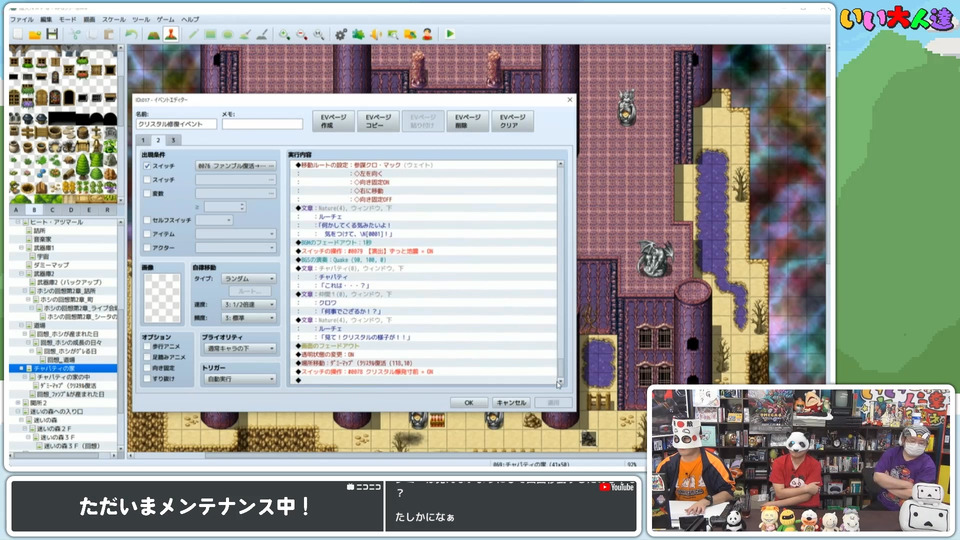
Task: Open the Database gear icon
Action: [x=341, y=34]
